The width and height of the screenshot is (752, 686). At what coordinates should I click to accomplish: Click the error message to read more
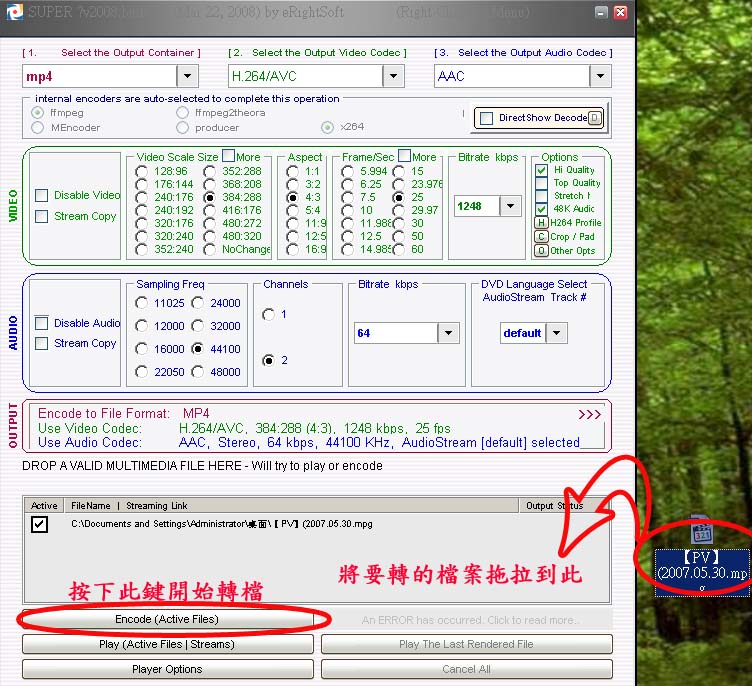(x=470, y=620)
